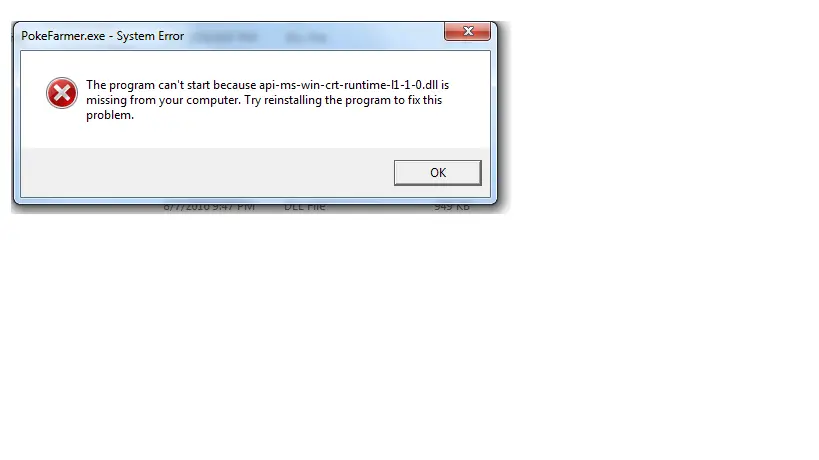
Task: Click the System Error title text
Action: (x=150, y=36)
